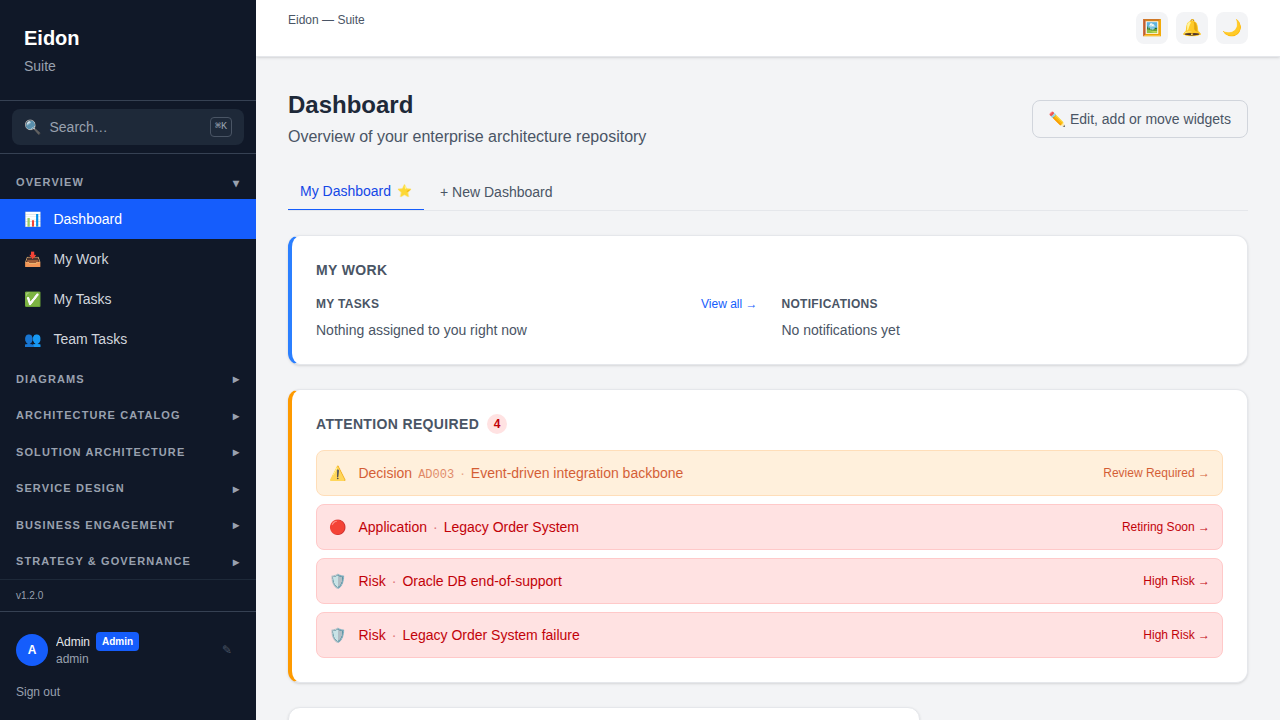The width and height of the screenshot is (1280, 720).
Task: Open the Dashboard sidebar item
Action: 128,219
